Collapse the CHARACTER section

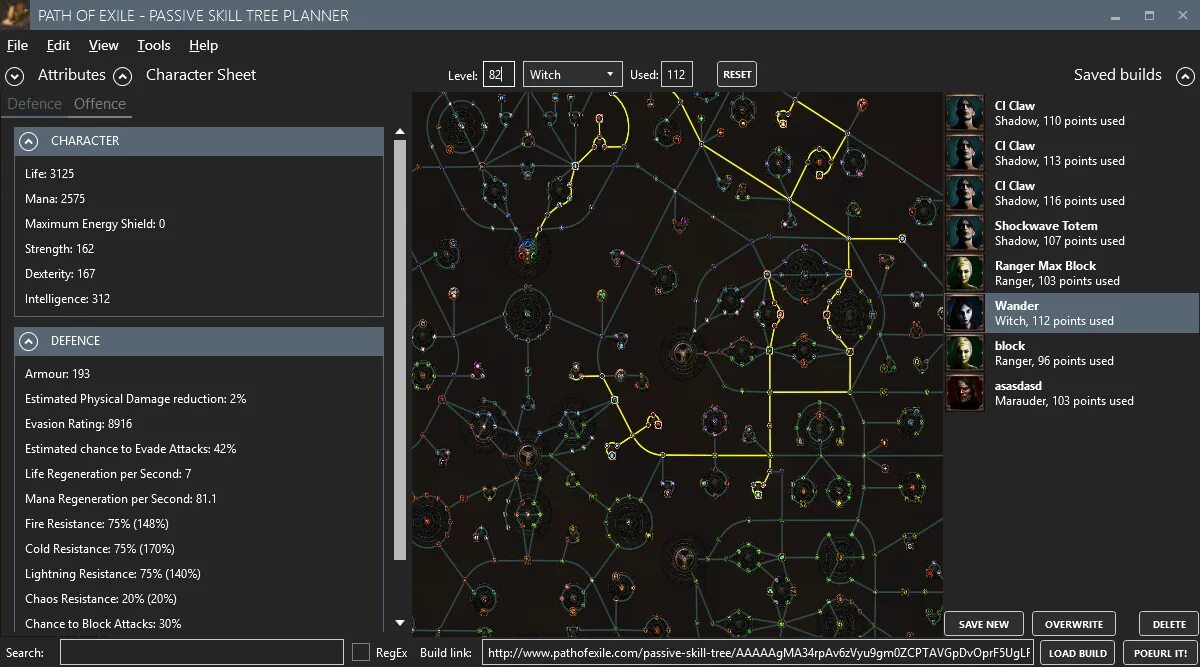[x=29, y=141]
